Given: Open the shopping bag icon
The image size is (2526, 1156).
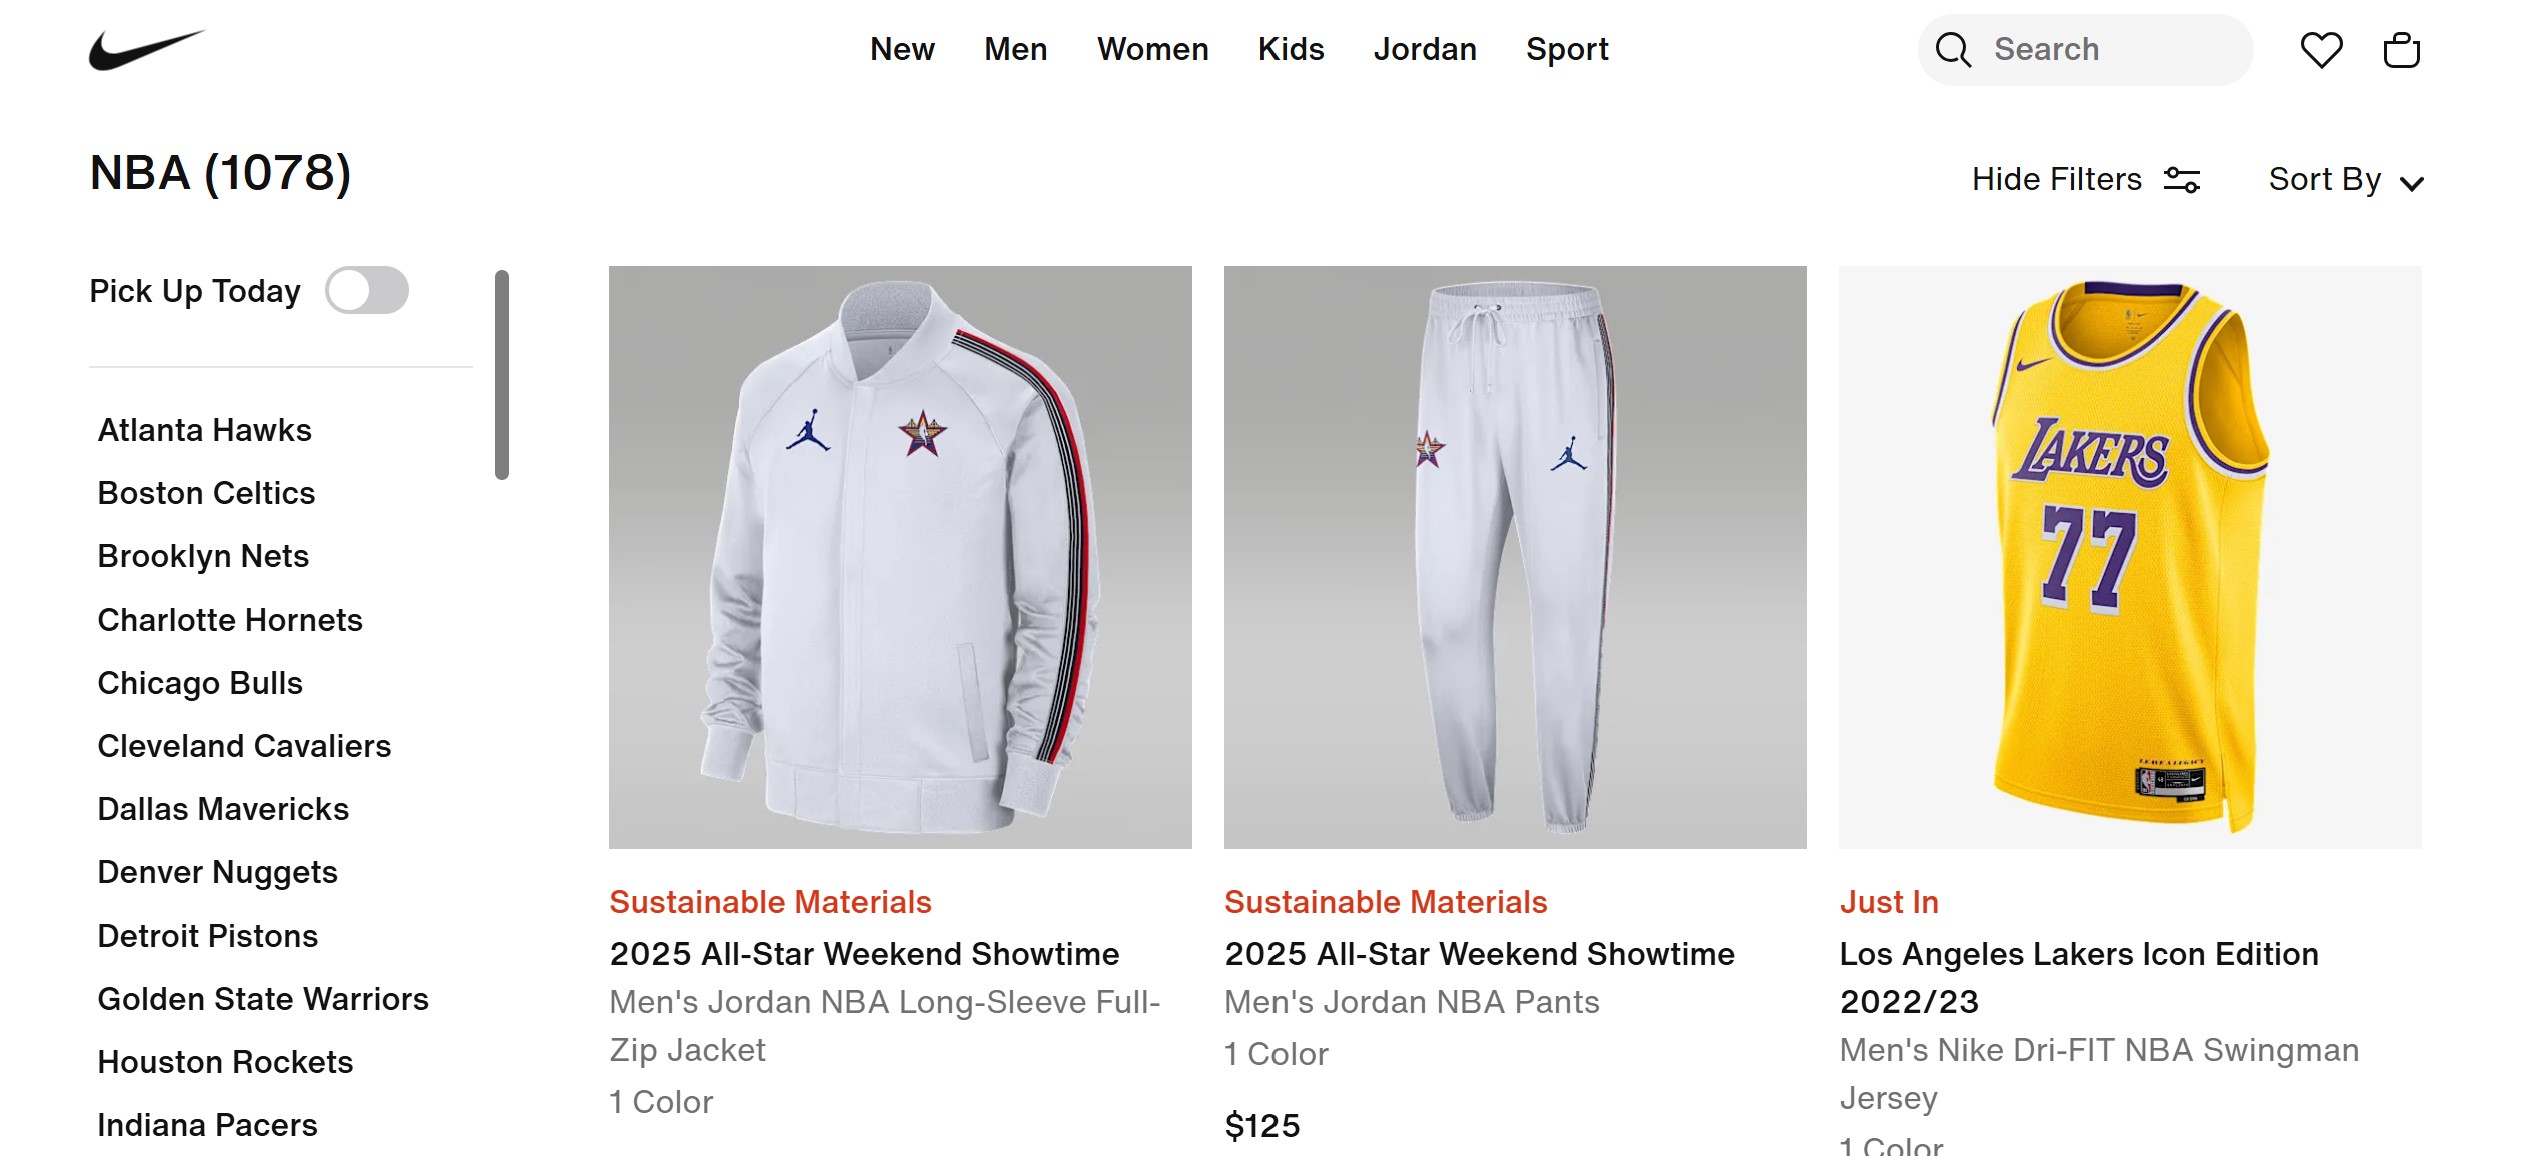Looking at the screenshot, I should (2401, 50).
